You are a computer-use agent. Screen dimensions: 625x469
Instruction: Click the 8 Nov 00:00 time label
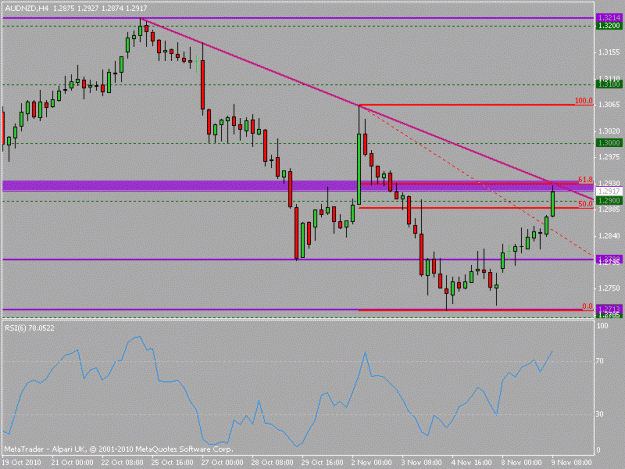(521, 462)
